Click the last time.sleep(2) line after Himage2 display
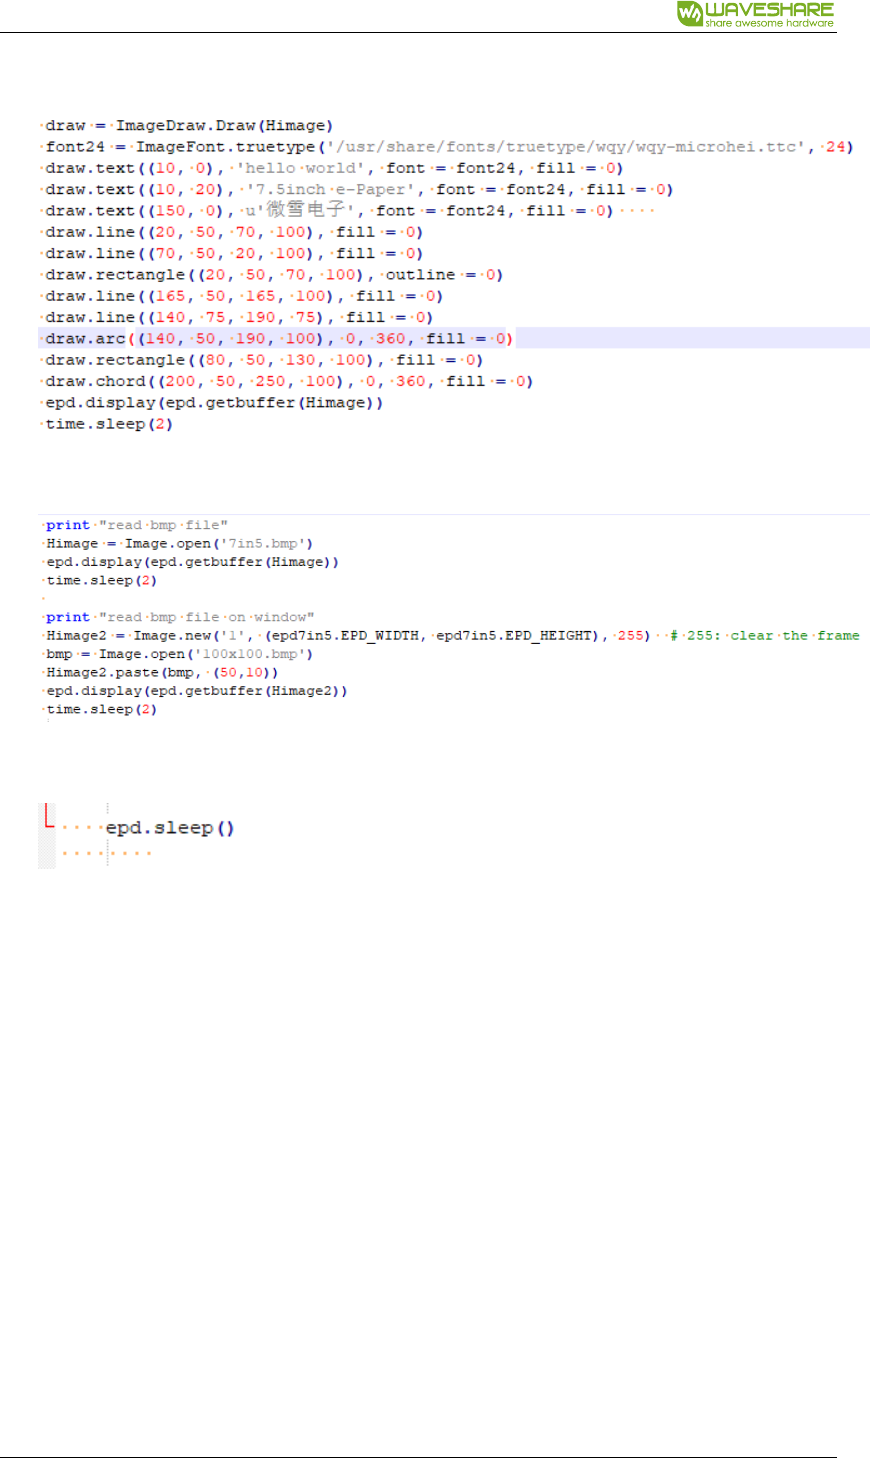The width and height of the screenshot is (870, 1458). [x=101, y=710]
